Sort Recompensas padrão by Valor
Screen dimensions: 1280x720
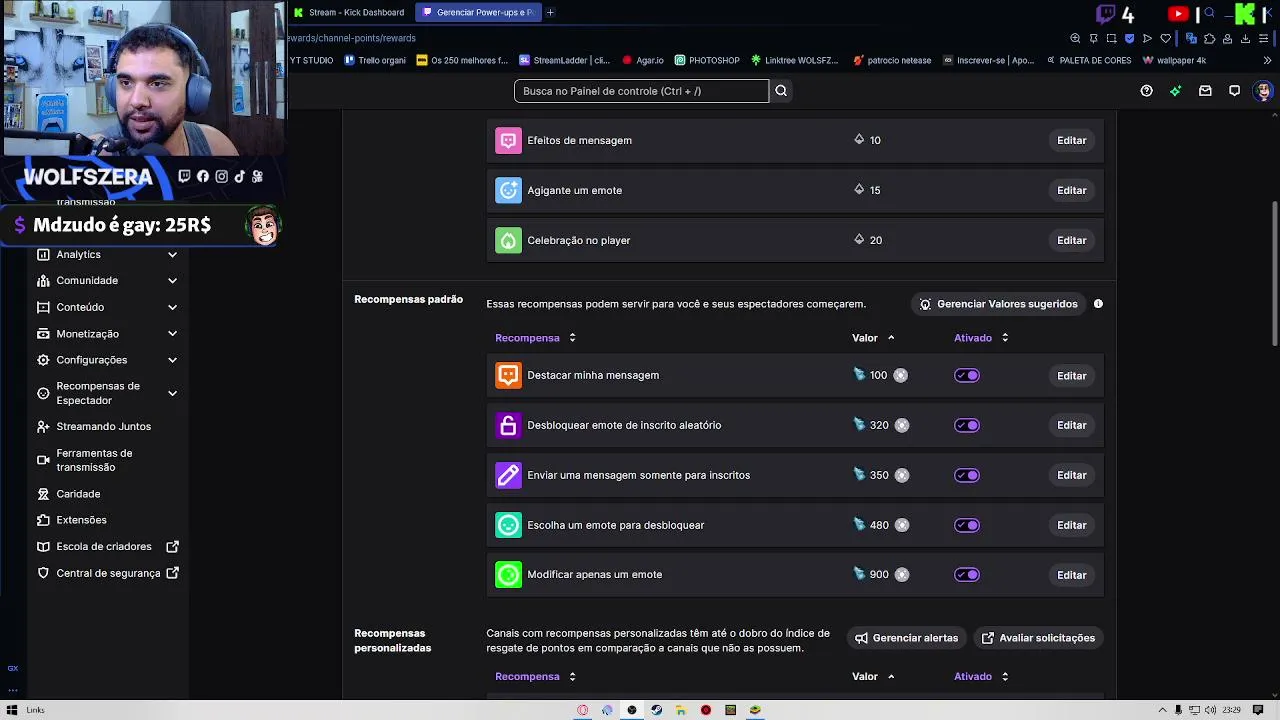pos(873,338)
